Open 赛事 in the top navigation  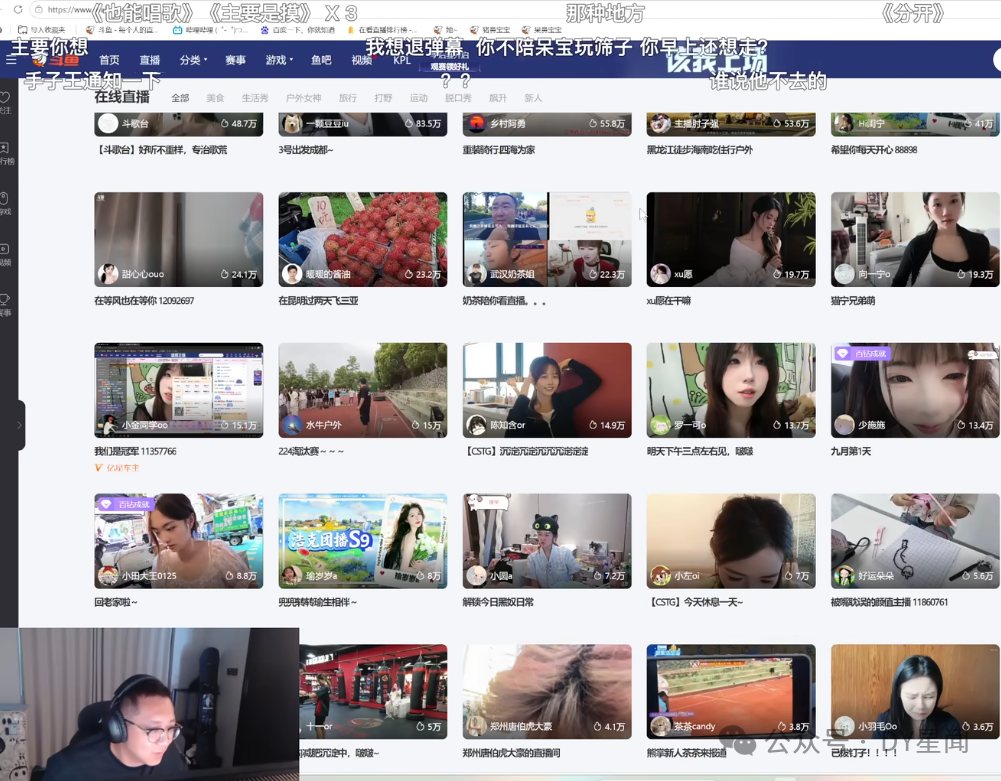click(236, 60)
